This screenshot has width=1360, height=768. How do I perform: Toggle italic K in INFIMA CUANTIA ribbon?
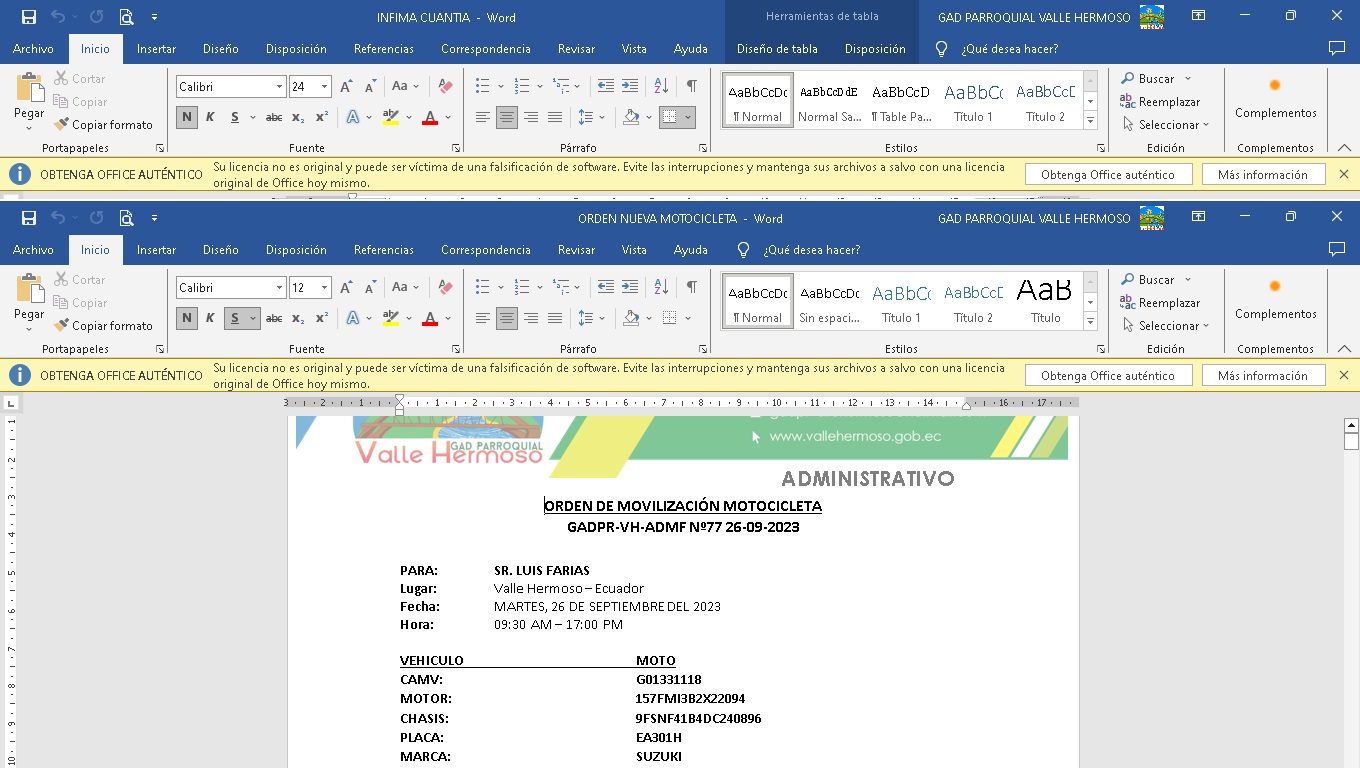(210, 117)
